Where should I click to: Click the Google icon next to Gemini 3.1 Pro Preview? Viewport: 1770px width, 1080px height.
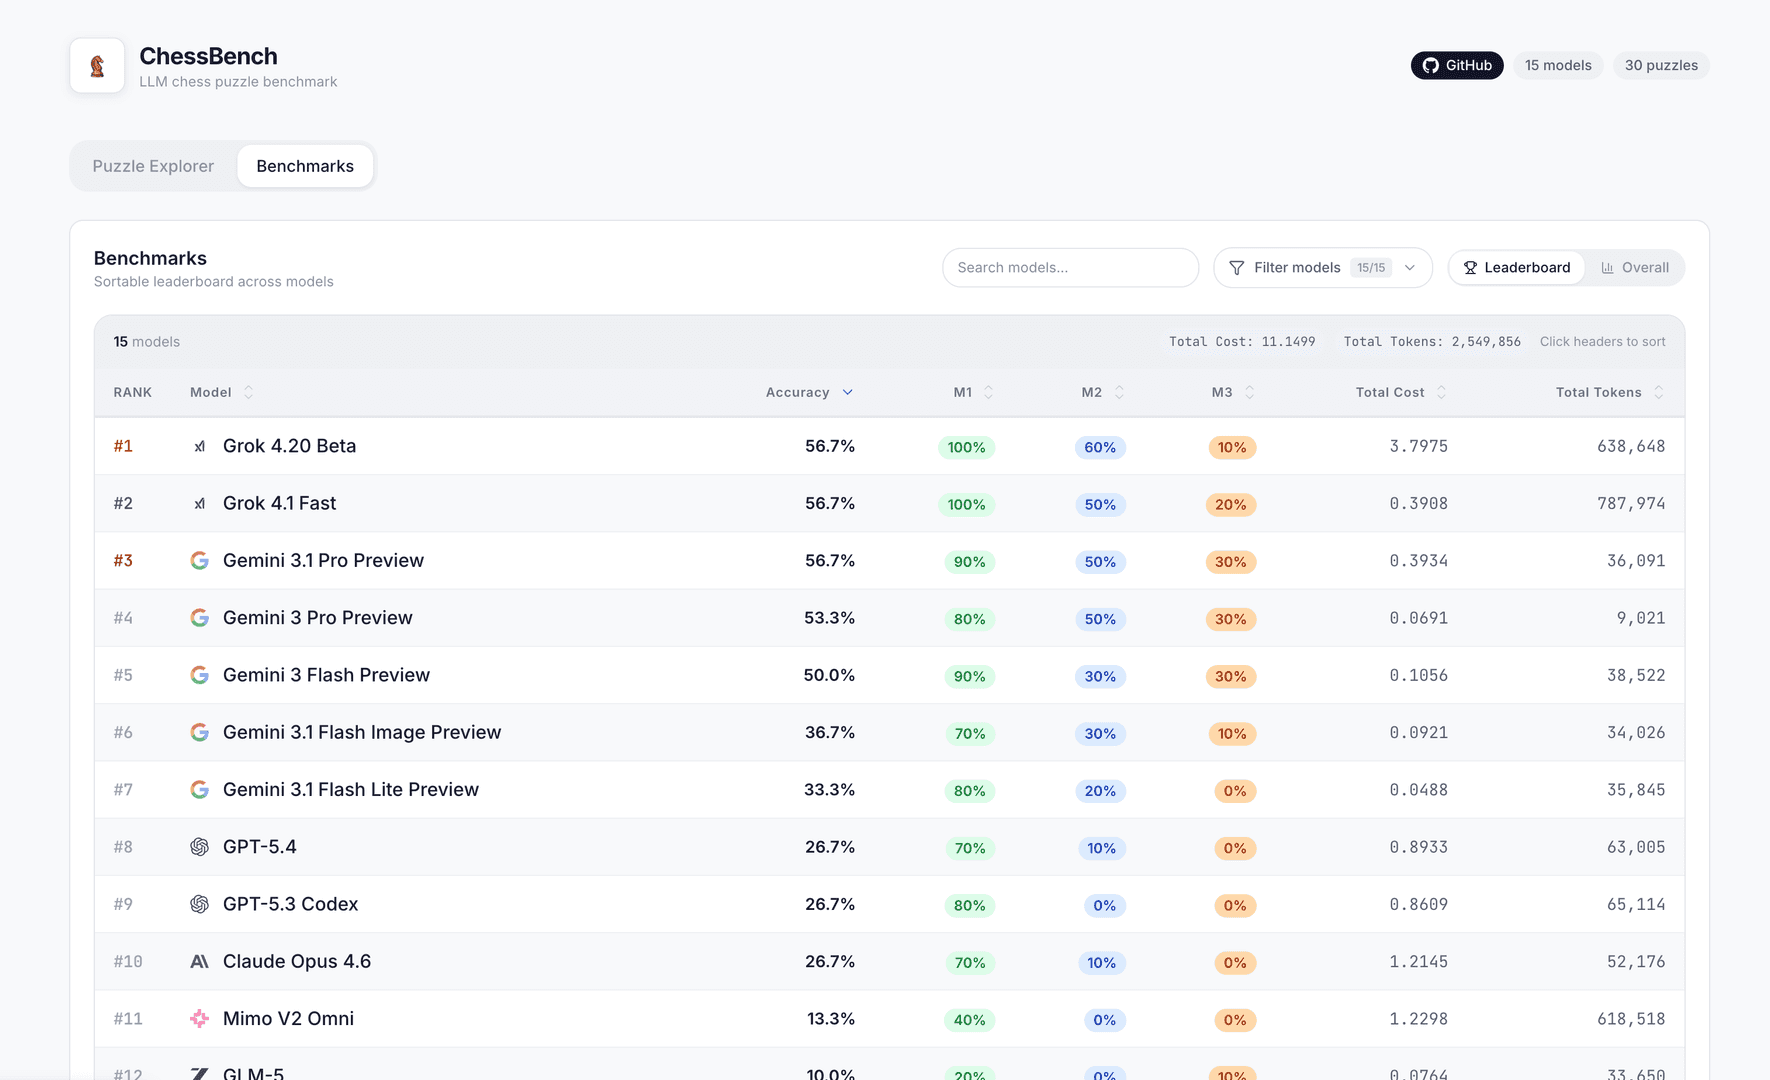pos(199,561)
